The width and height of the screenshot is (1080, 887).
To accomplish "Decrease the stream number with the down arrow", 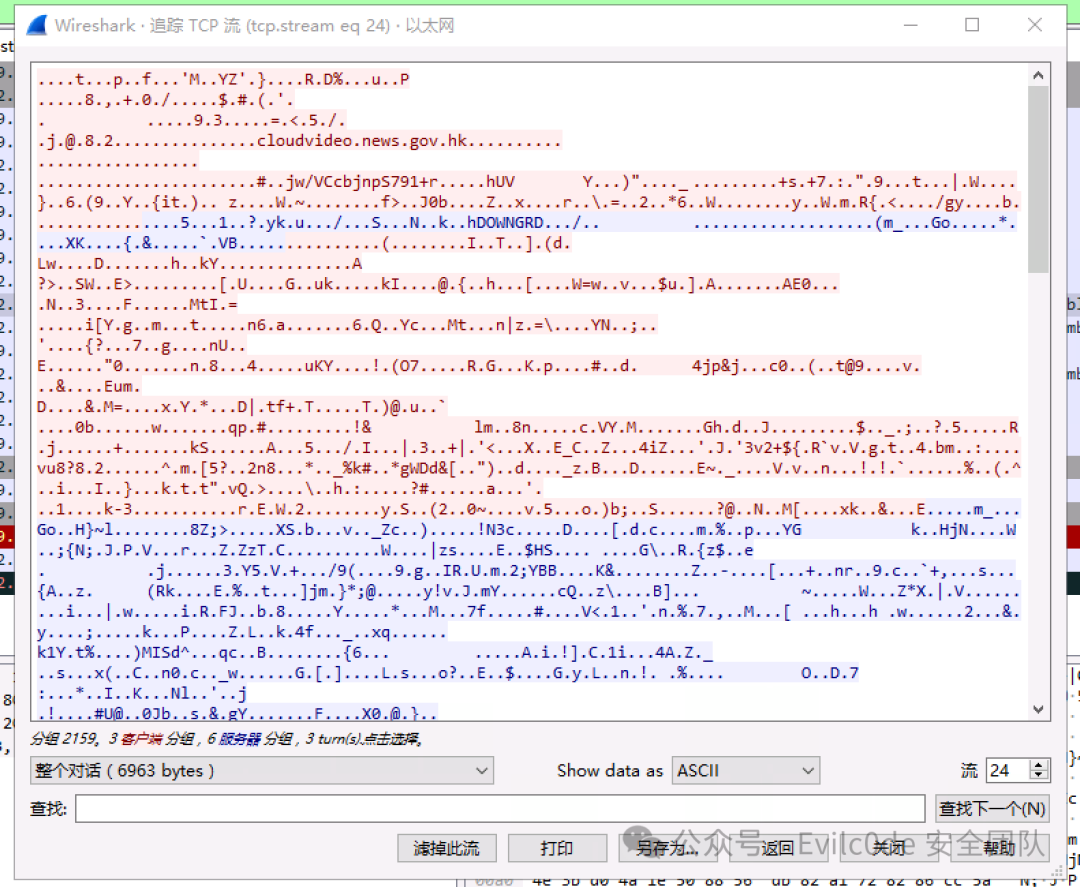I will tap(1039, 775).
